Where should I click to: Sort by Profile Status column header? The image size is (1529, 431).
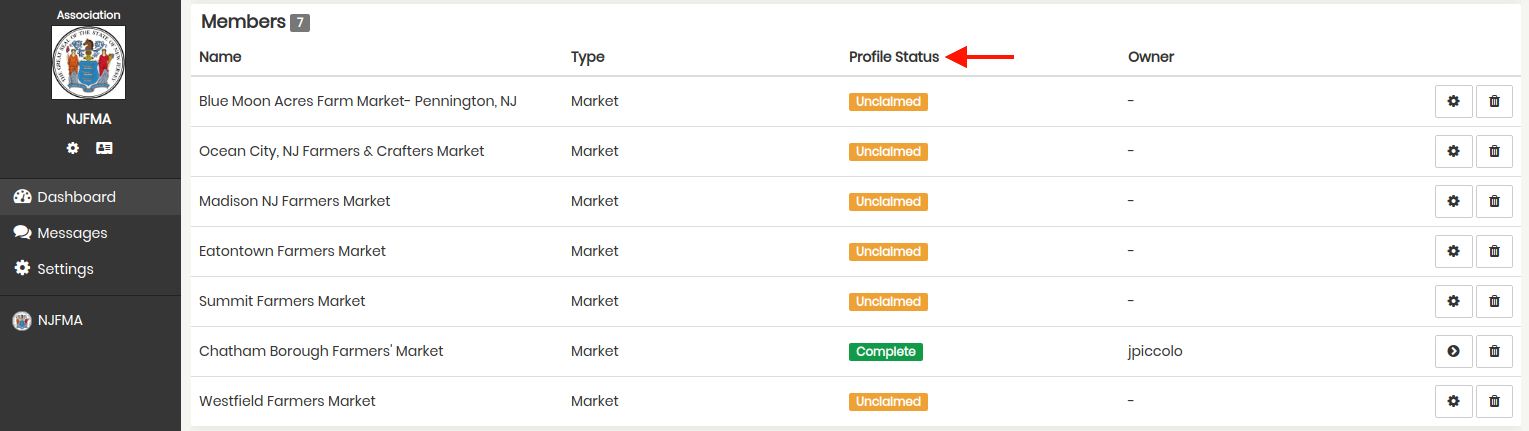click(894, 57)
